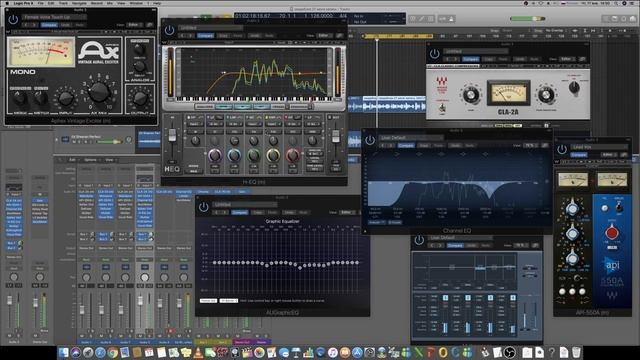This screenshot has height=360, width=640.
Task: Click the Analyzer button in Channel EQ
Action: click(377, 222)
